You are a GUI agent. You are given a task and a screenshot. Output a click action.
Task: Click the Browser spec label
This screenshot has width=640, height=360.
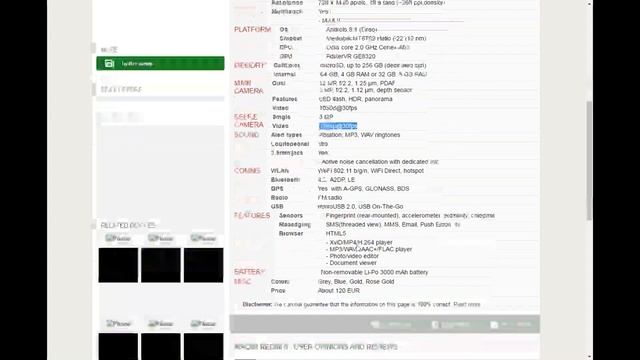(x=291, y=233)
